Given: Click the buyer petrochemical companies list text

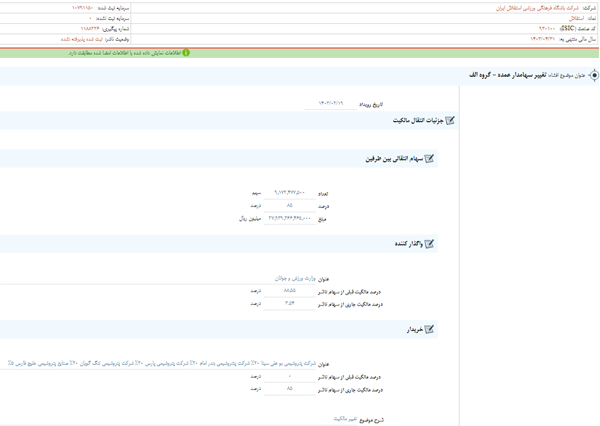Looking at the screenshot, I should point(160,364).
